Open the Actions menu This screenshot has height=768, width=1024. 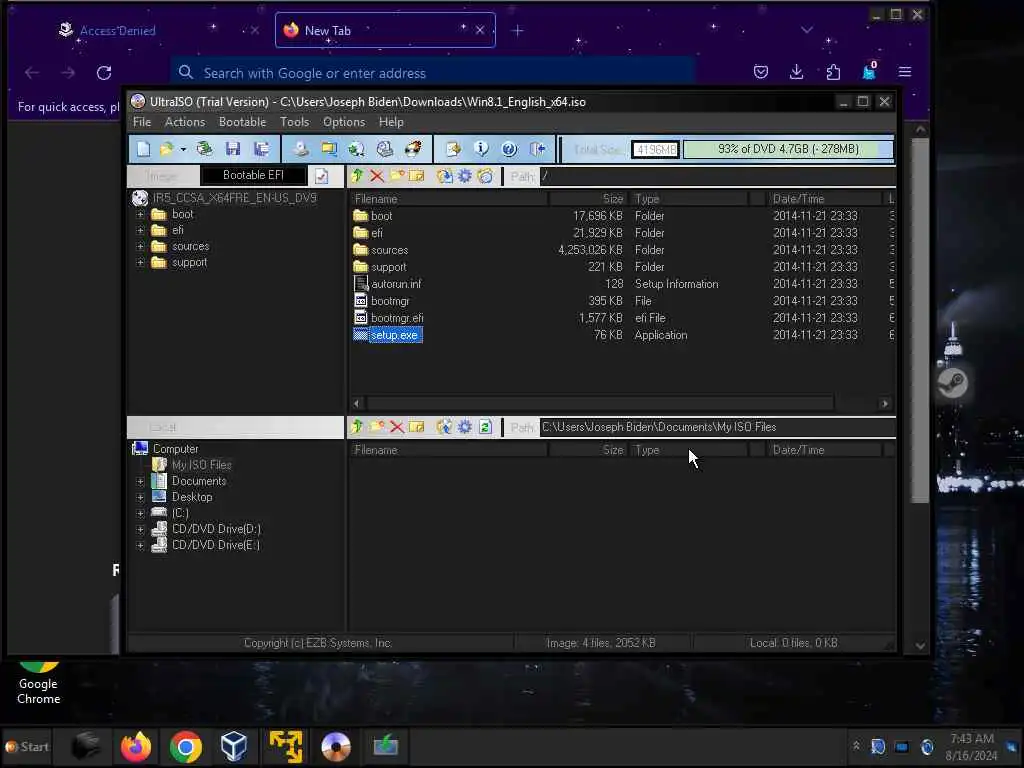click(x=185, y=122)
